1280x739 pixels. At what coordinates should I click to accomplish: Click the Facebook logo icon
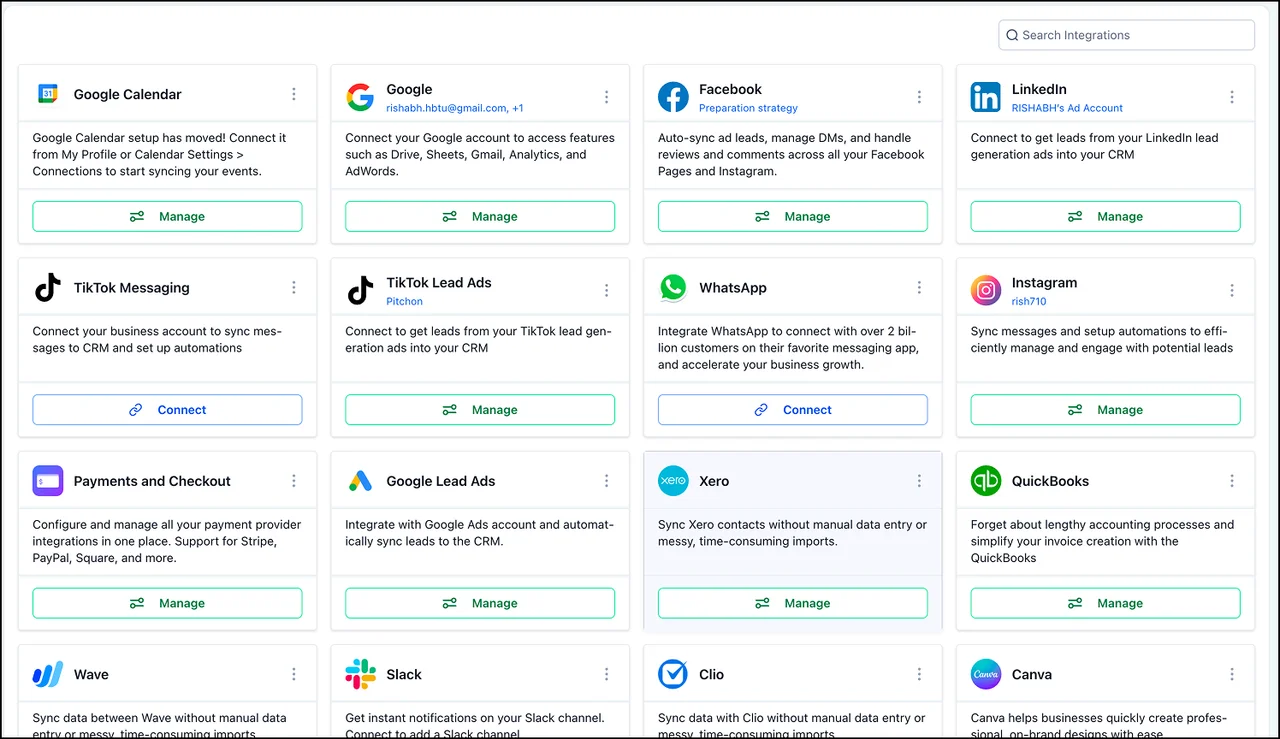point(673,97)
